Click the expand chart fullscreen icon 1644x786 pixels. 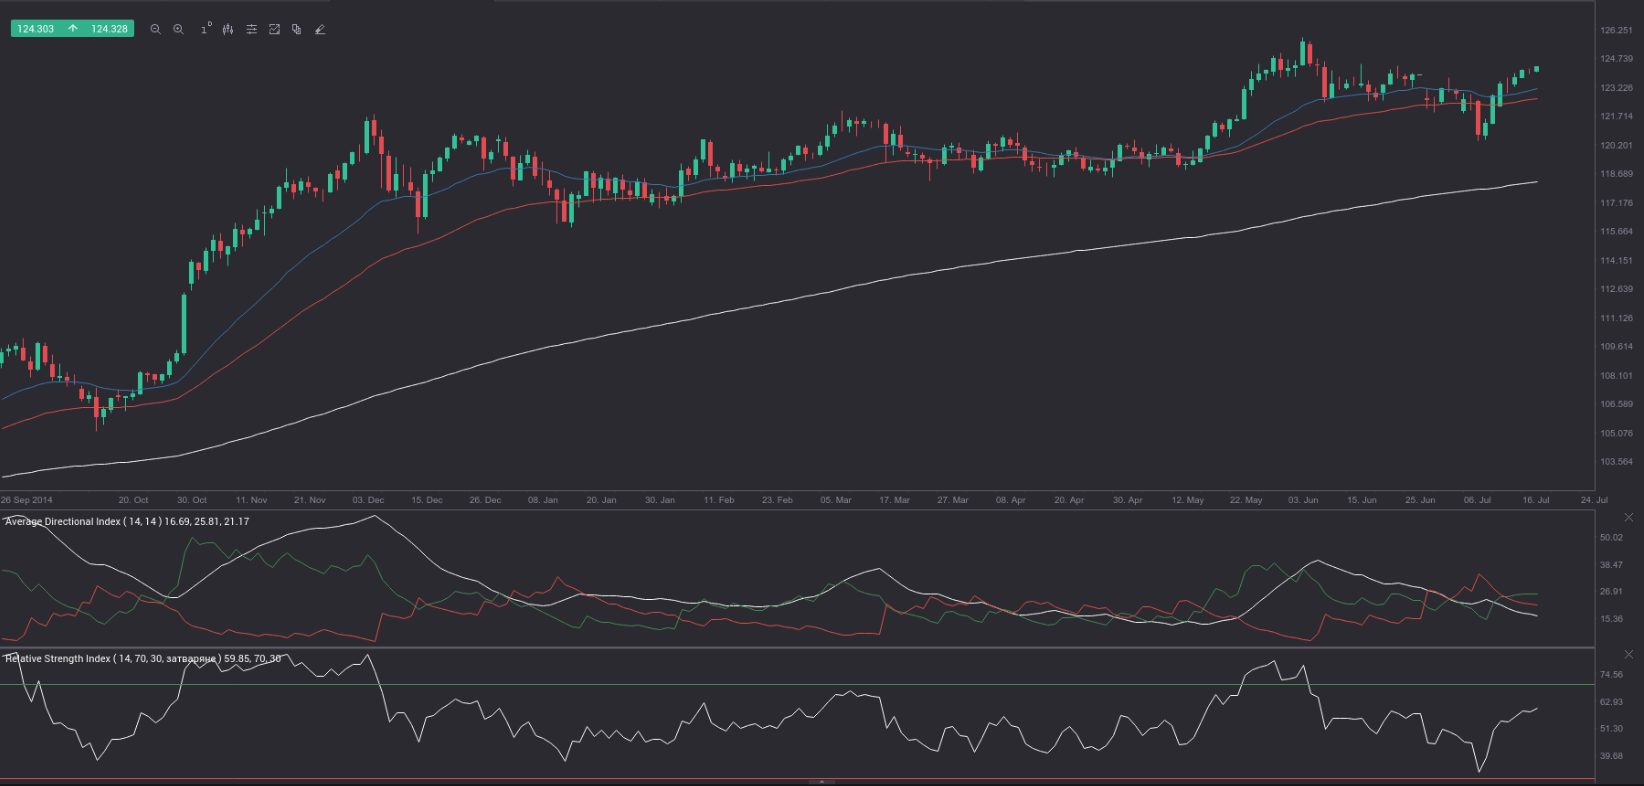coord(274,29)
